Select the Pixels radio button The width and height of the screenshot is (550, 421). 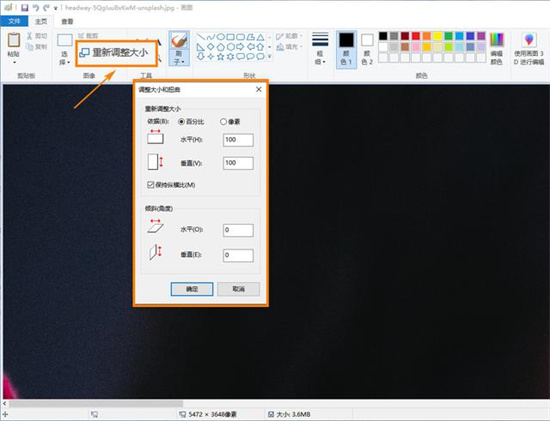pyautogui.click(x=223, y=122)
